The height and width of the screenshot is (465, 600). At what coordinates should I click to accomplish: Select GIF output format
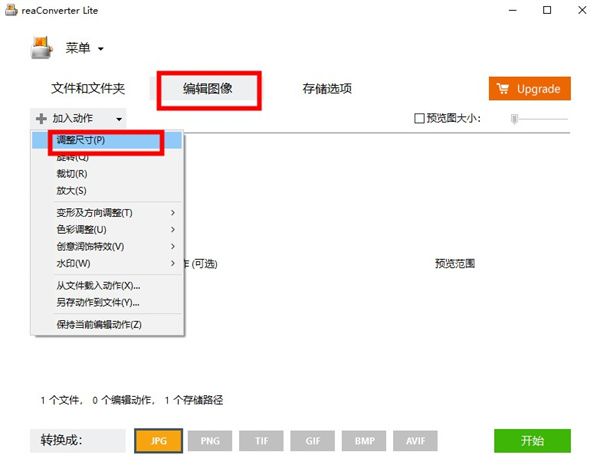(x=312, y=440)
